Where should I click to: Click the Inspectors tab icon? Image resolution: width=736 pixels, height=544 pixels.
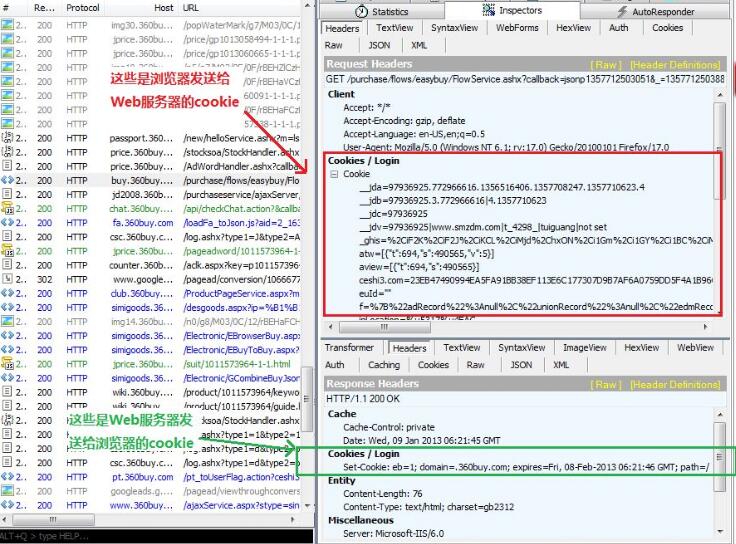pyautogui.click(x=489, y=10)
